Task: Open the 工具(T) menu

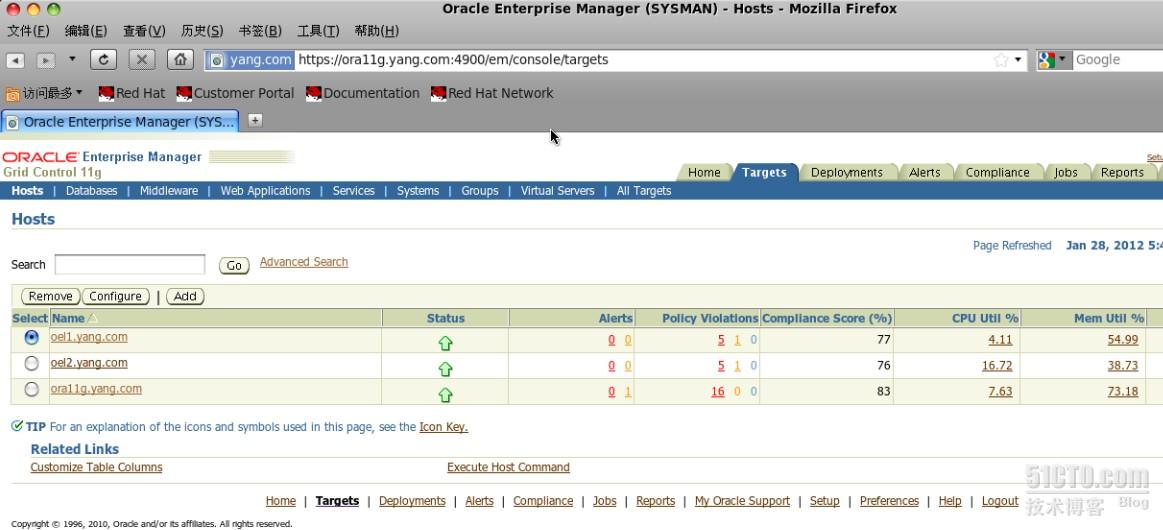Action: click(318, 31)
